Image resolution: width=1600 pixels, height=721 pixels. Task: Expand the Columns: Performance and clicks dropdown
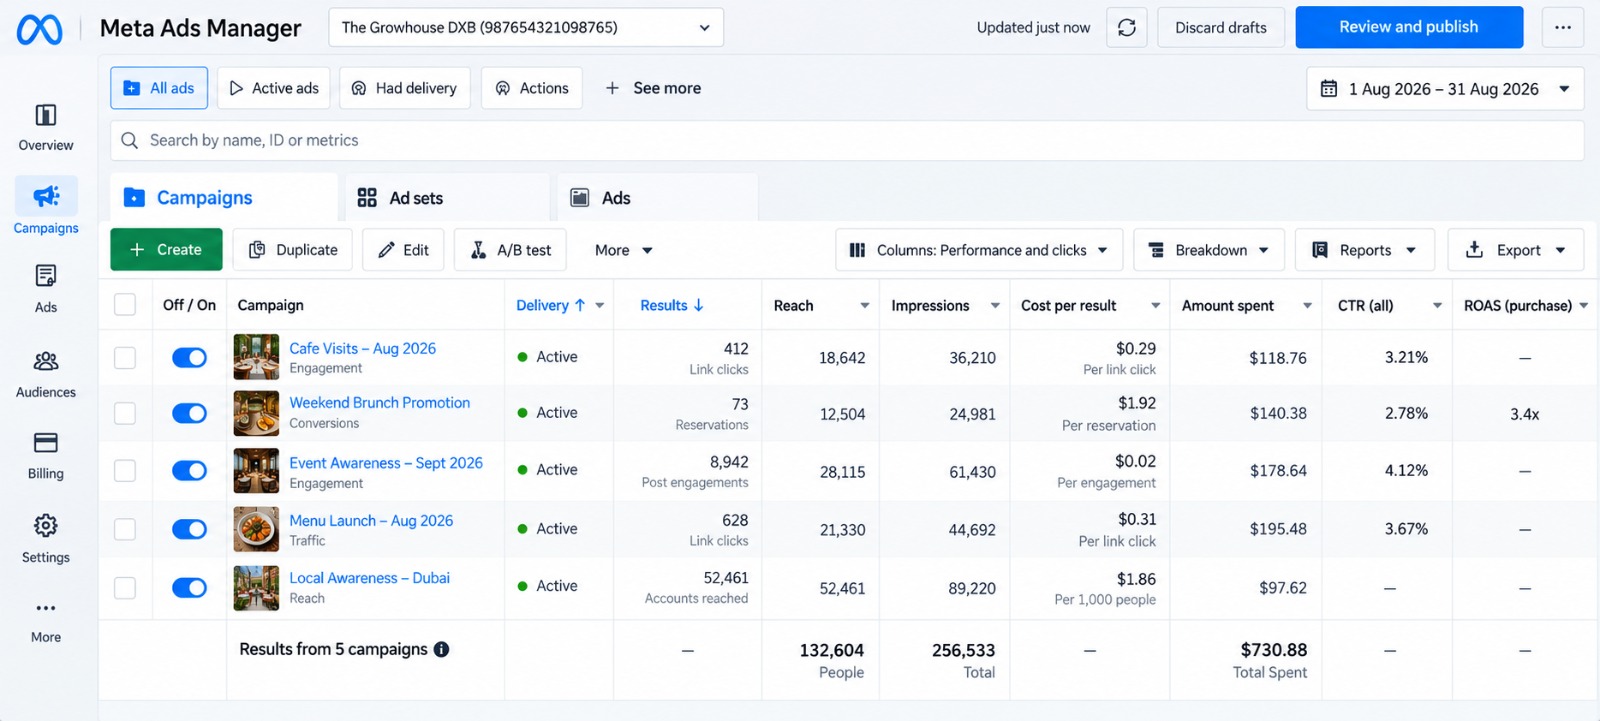click(x=979, y=250)
